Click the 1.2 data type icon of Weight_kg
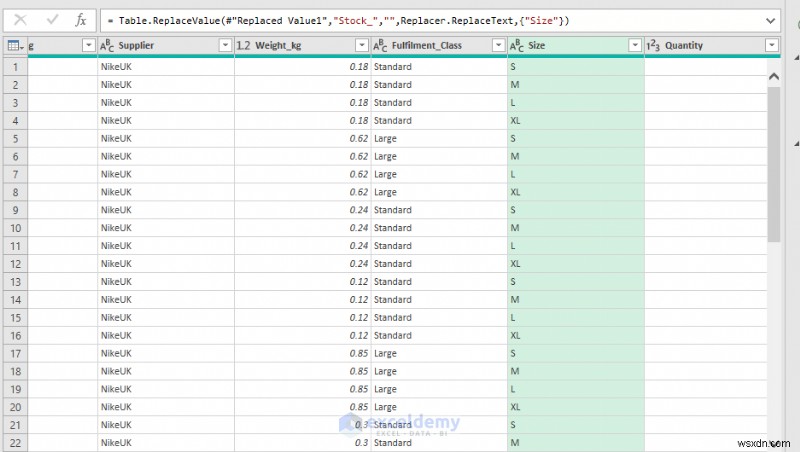 click(x=243, y=46)
